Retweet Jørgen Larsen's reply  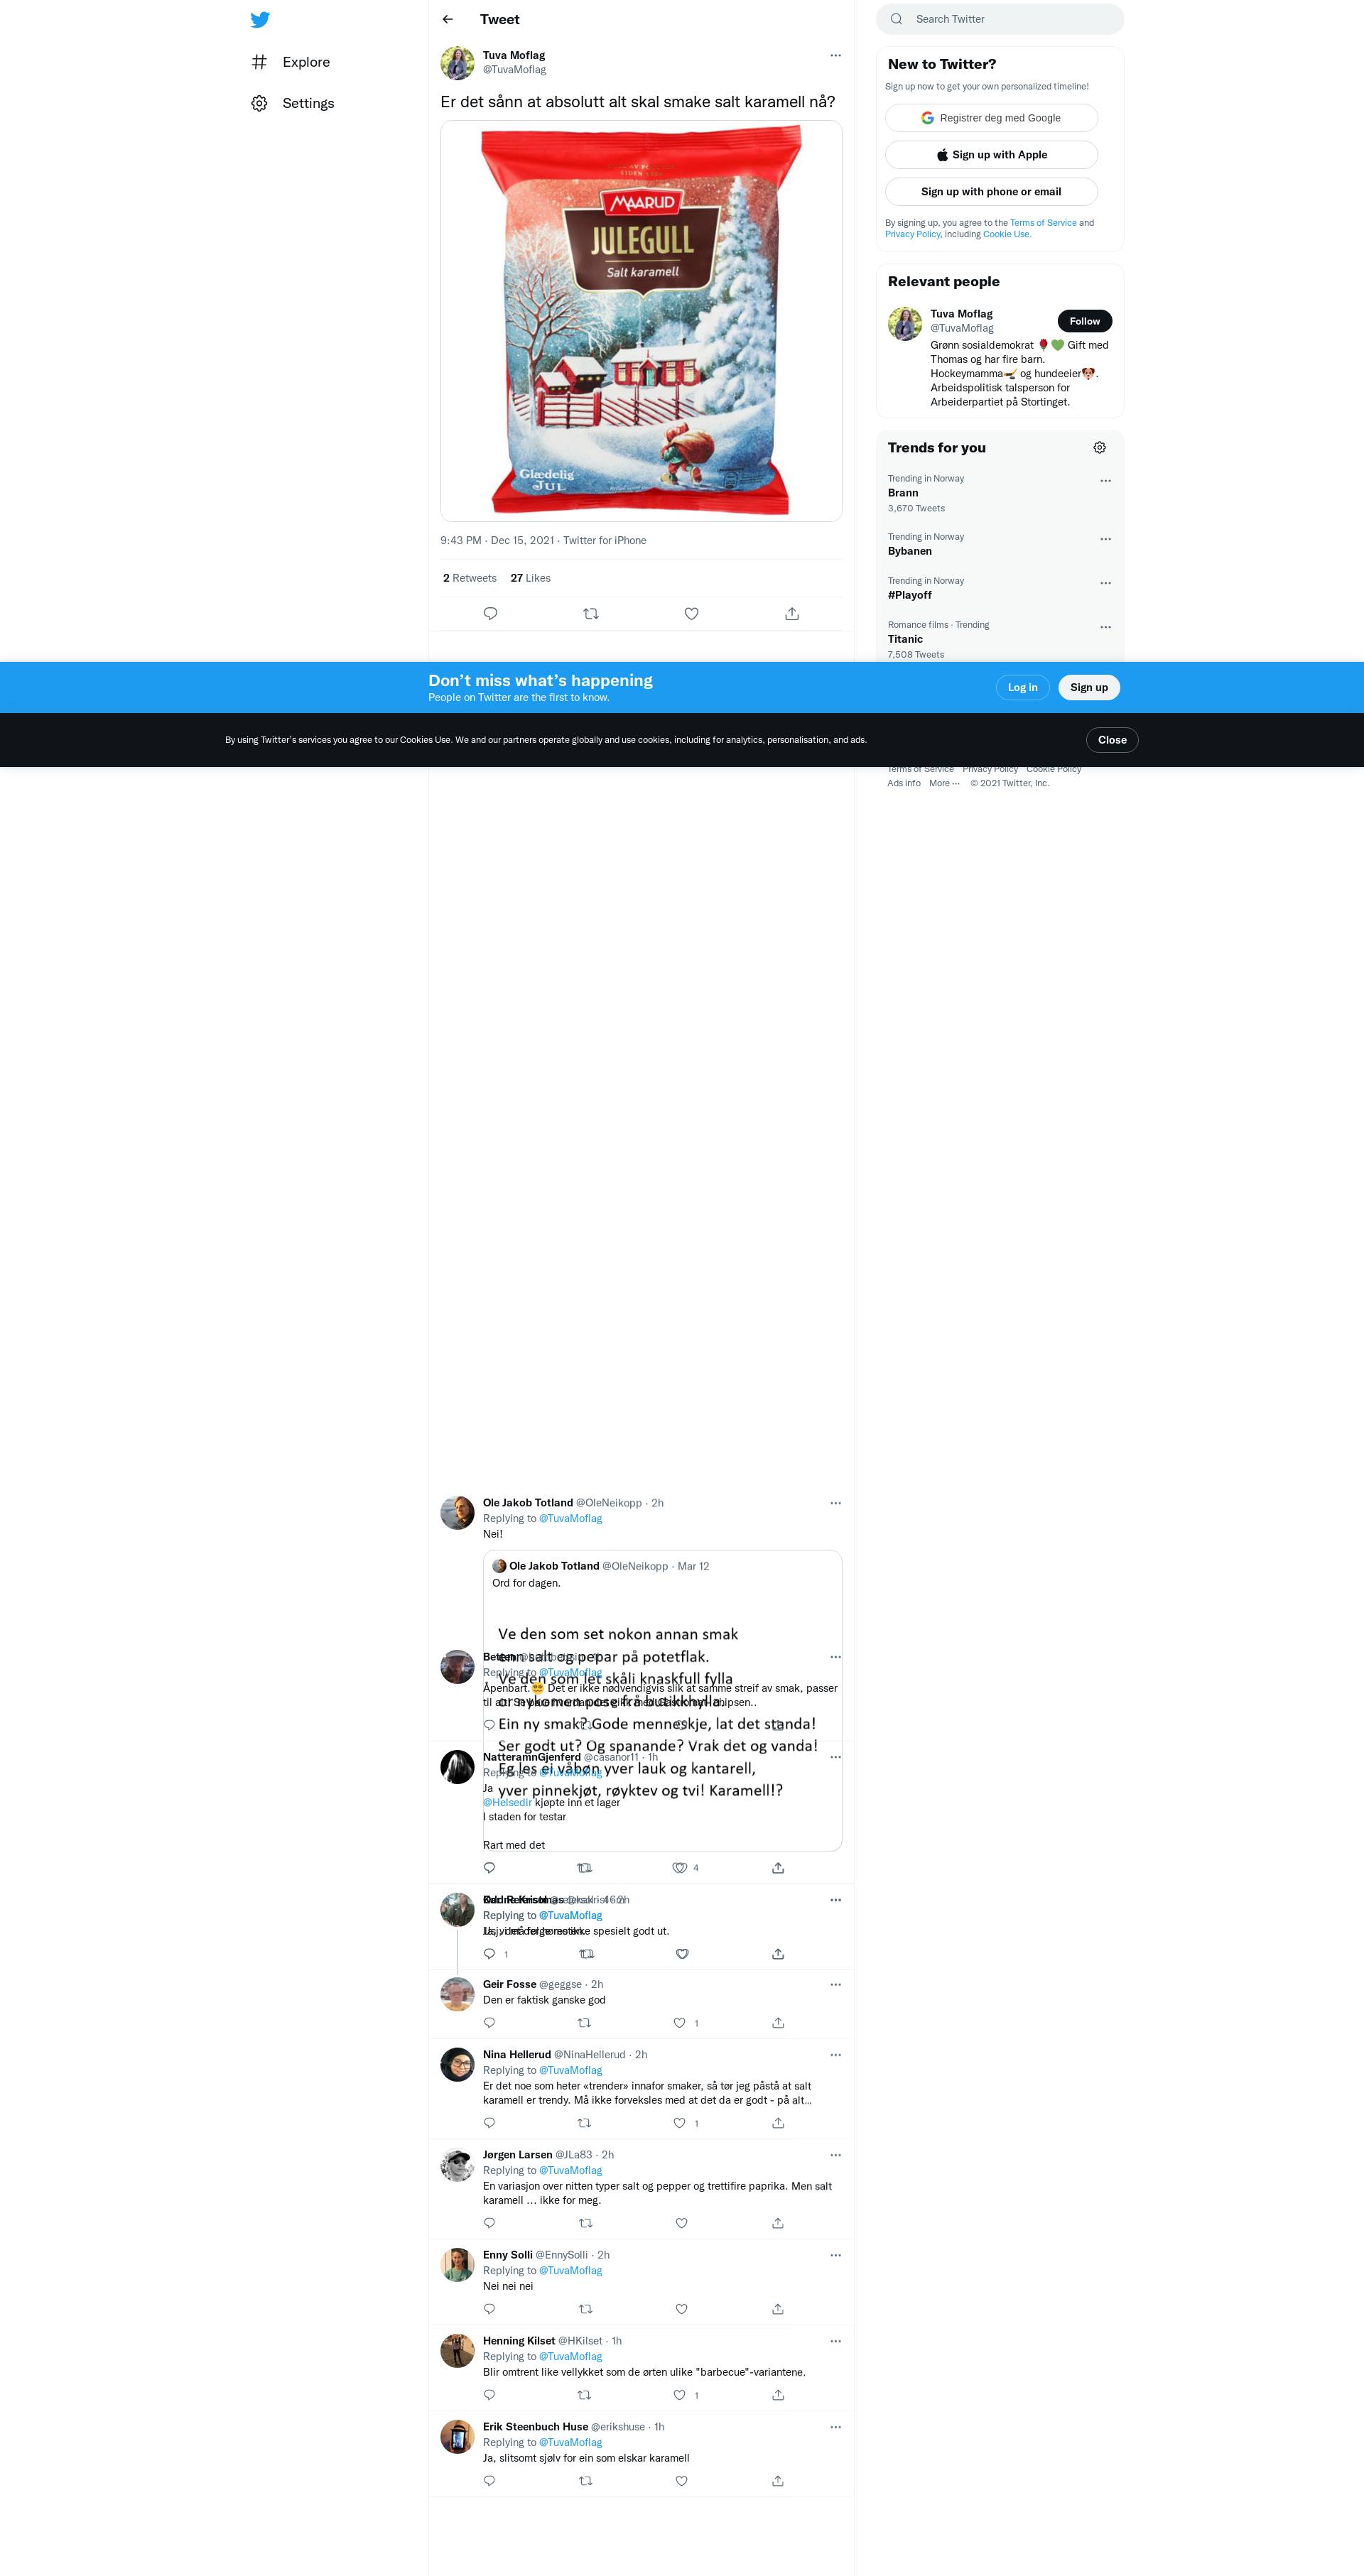[586, 2223]
